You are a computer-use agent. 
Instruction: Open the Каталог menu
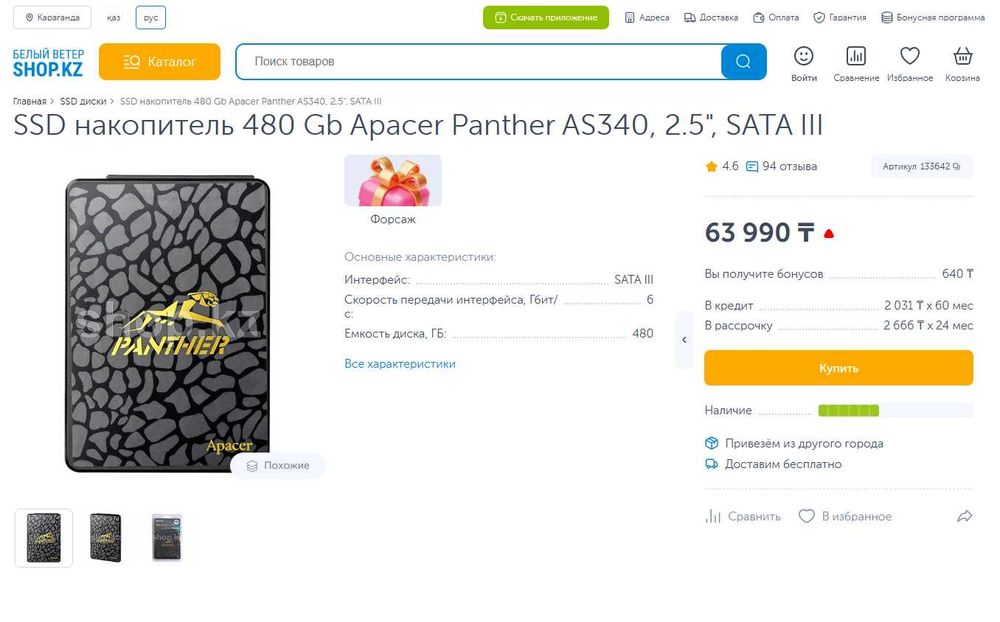[x=160, y=62]
